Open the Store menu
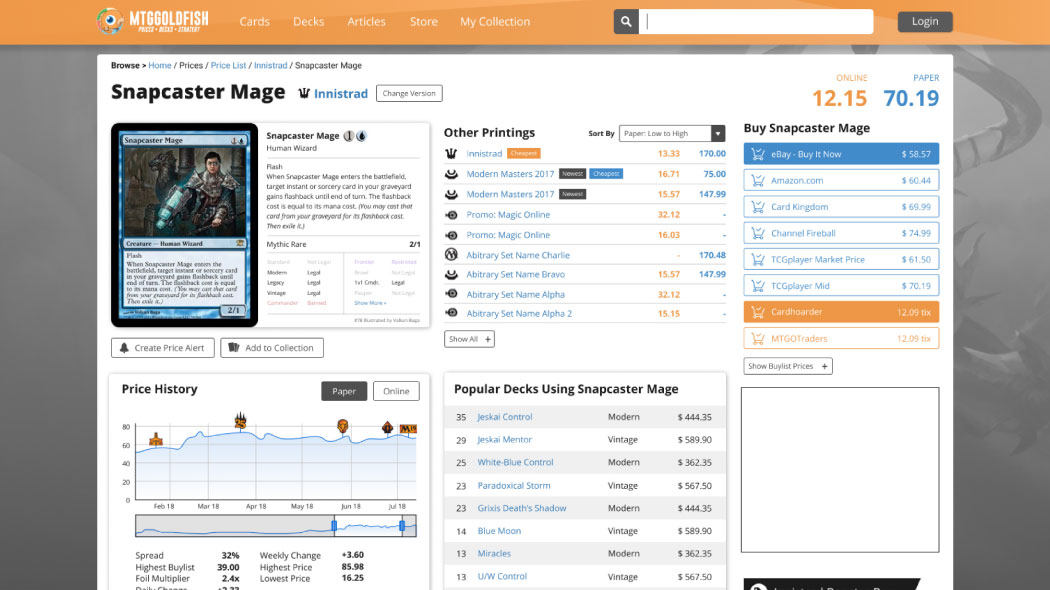This screenshot has height=590, width=1050. pos(424,21)
